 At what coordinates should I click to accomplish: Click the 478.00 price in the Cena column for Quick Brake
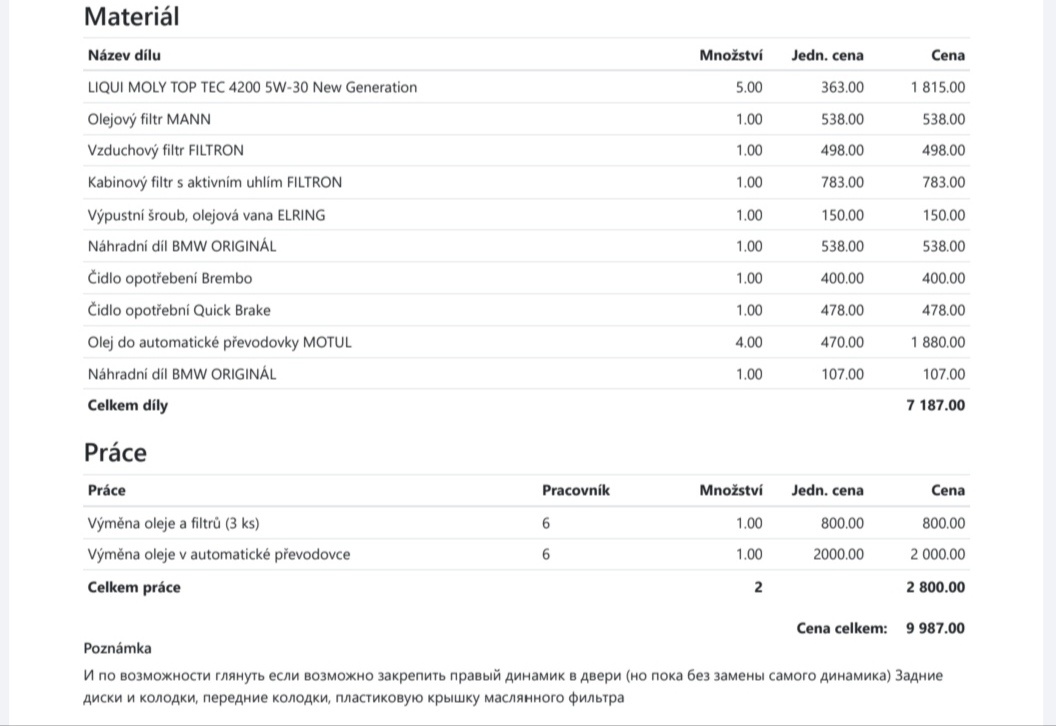click(x=944, y=310)
